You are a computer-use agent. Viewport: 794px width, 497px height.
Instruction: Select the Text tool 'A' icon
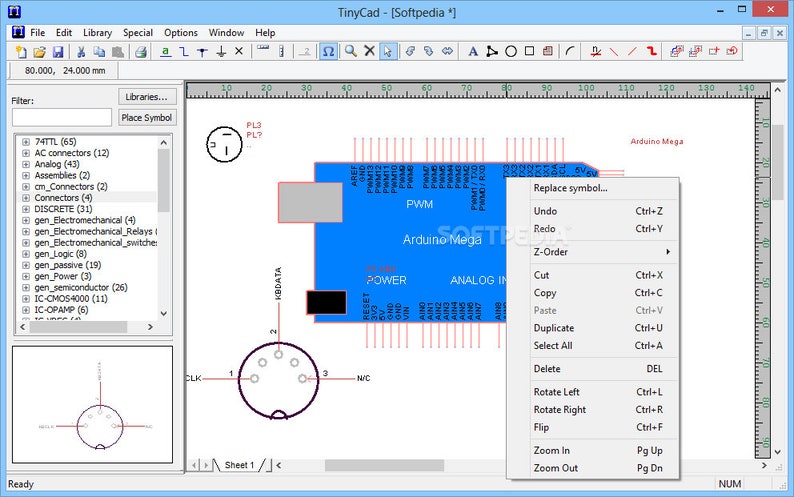(x=473, y=51)
